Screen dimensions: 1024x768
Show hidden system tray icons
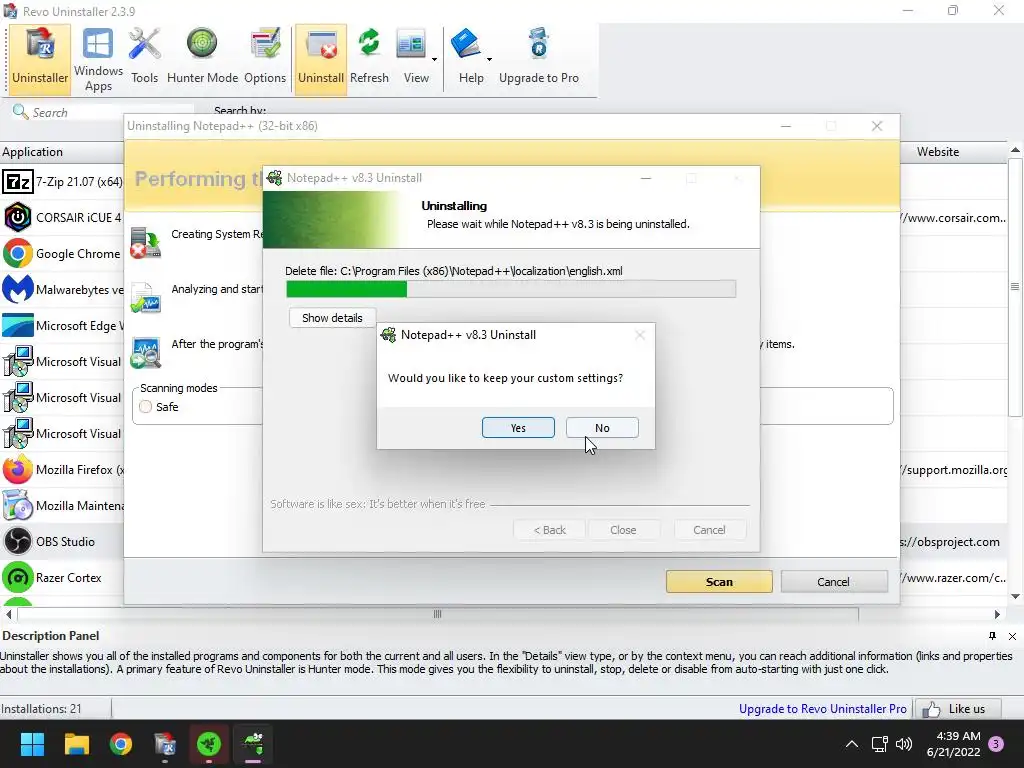(852, 743)
